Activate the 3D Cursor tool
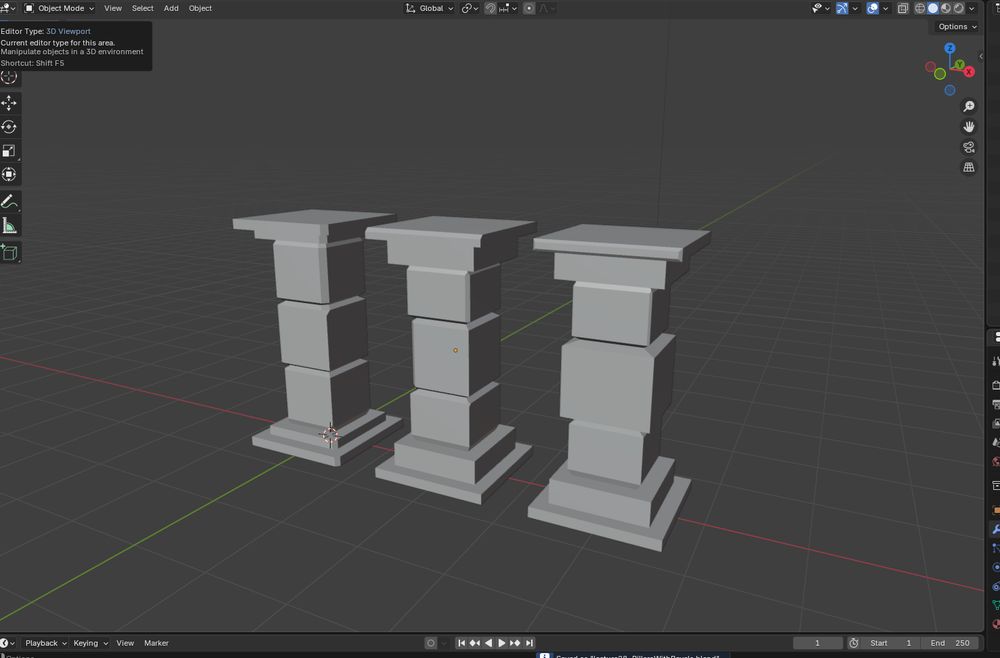 (x=9, y=78)
